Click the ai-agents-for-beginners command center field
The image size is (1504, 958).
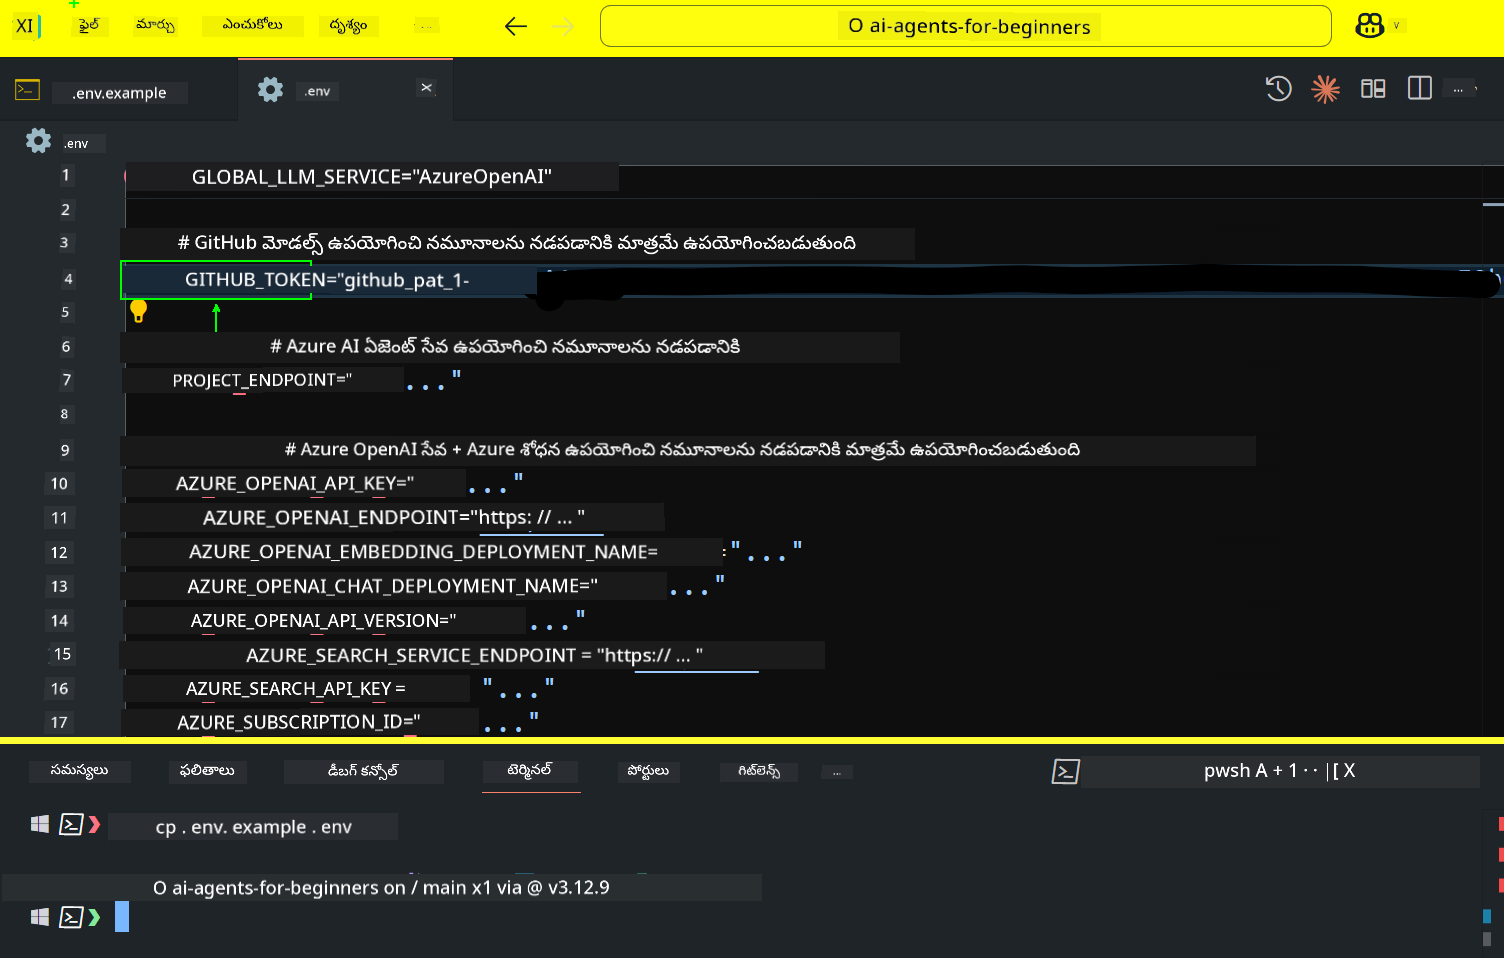coord(964,26)
